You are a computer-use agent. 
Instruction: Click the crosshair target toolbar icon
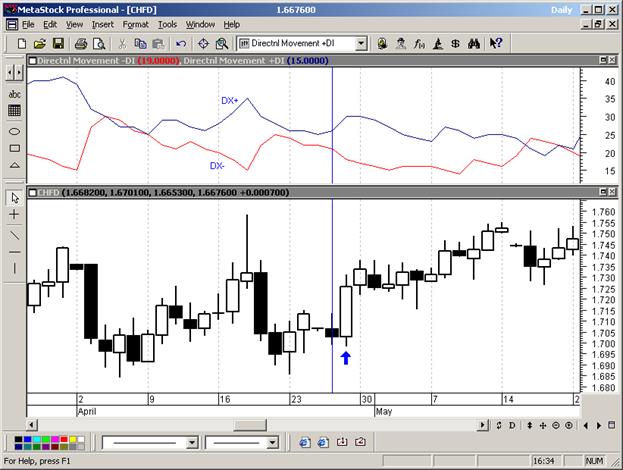click(203, 43)
